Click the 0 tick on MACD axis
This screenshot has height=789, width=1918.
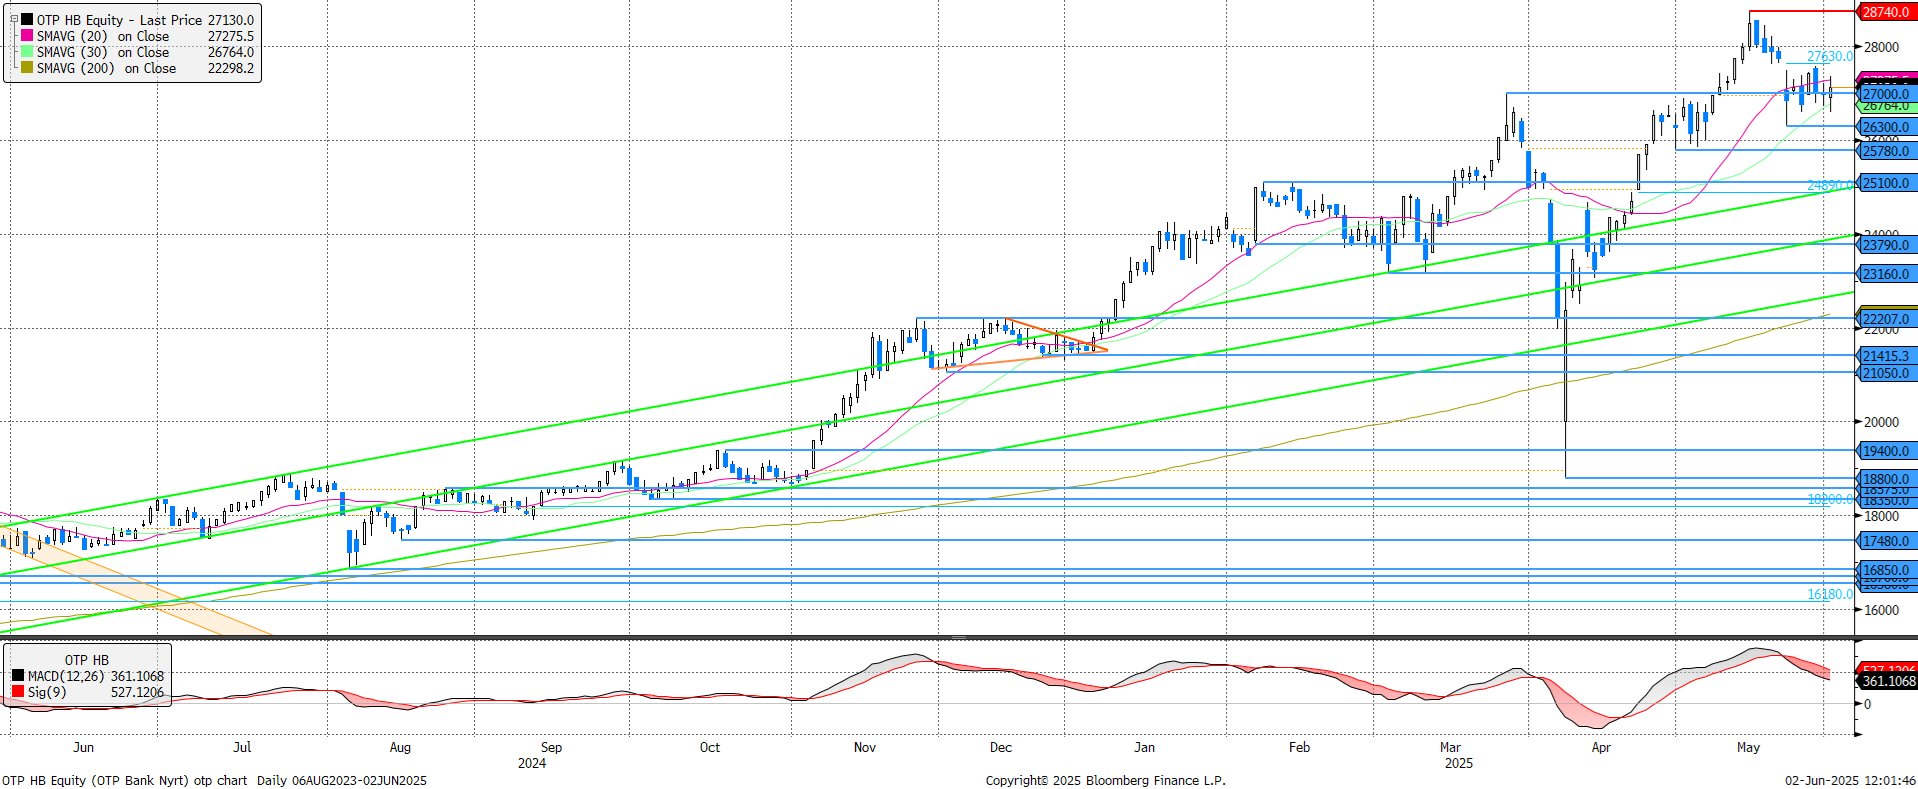pyautogui.click(x=1866, y=704)
